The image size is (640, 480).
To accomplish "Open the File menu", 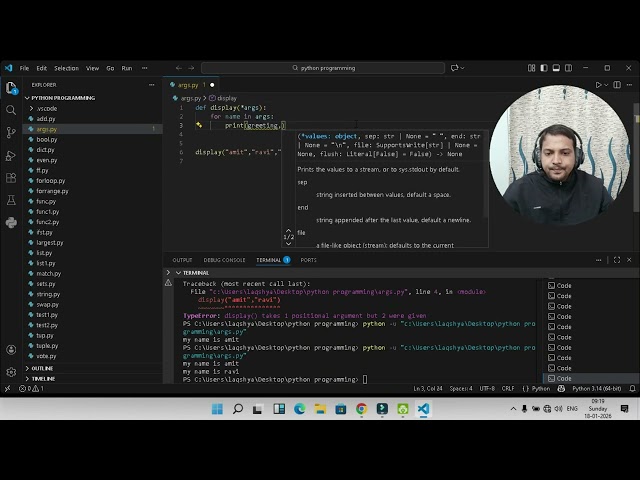I will click(24, 68).
